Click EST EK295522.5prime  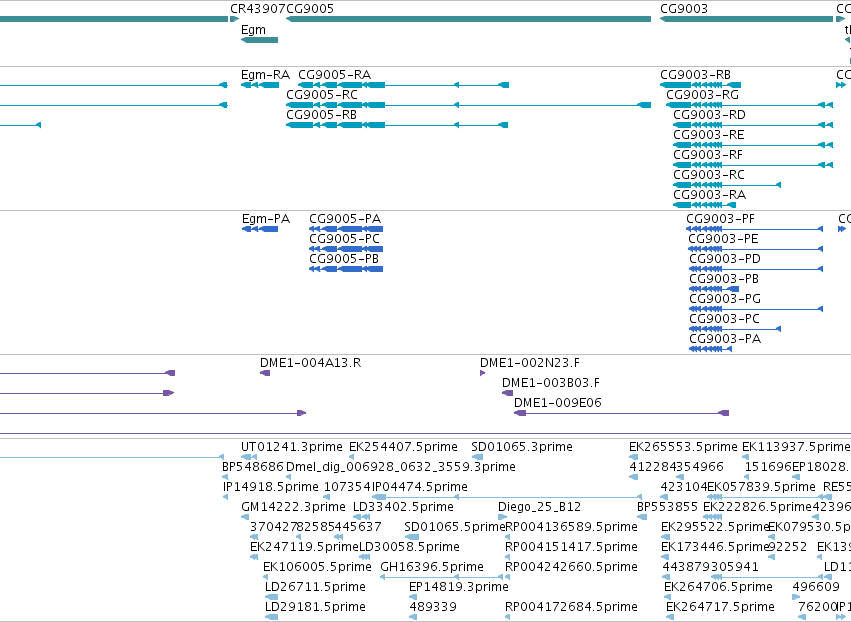[x=715, y=528]
